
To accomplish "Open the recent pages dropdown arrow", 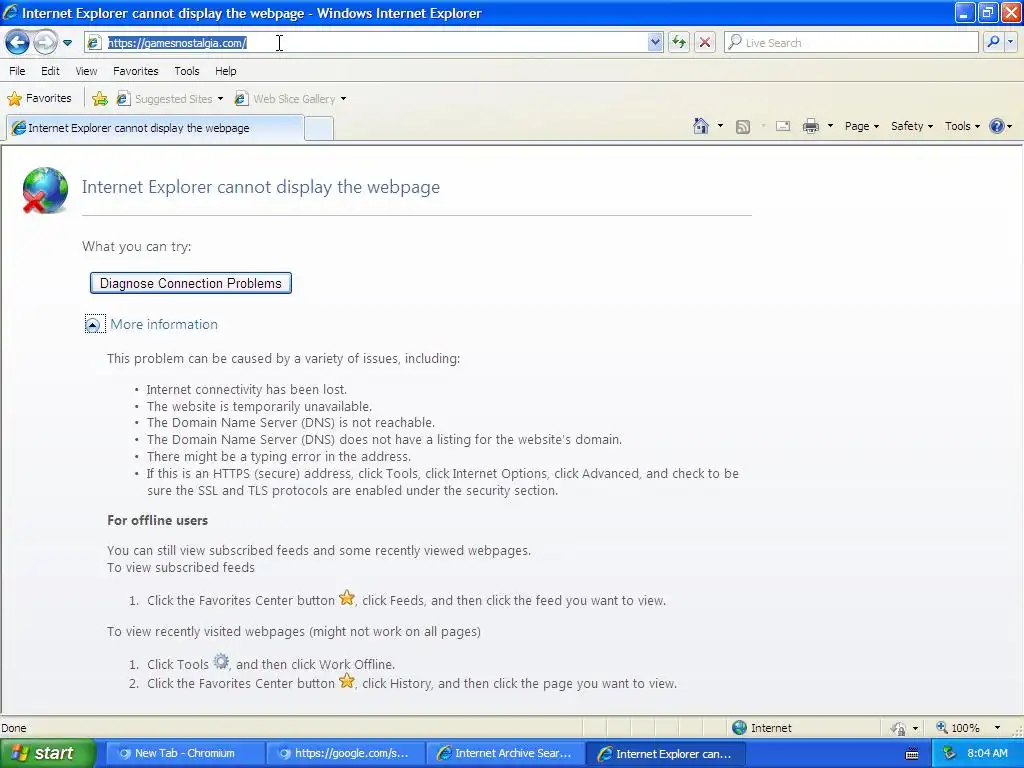I will coord(67,43).
